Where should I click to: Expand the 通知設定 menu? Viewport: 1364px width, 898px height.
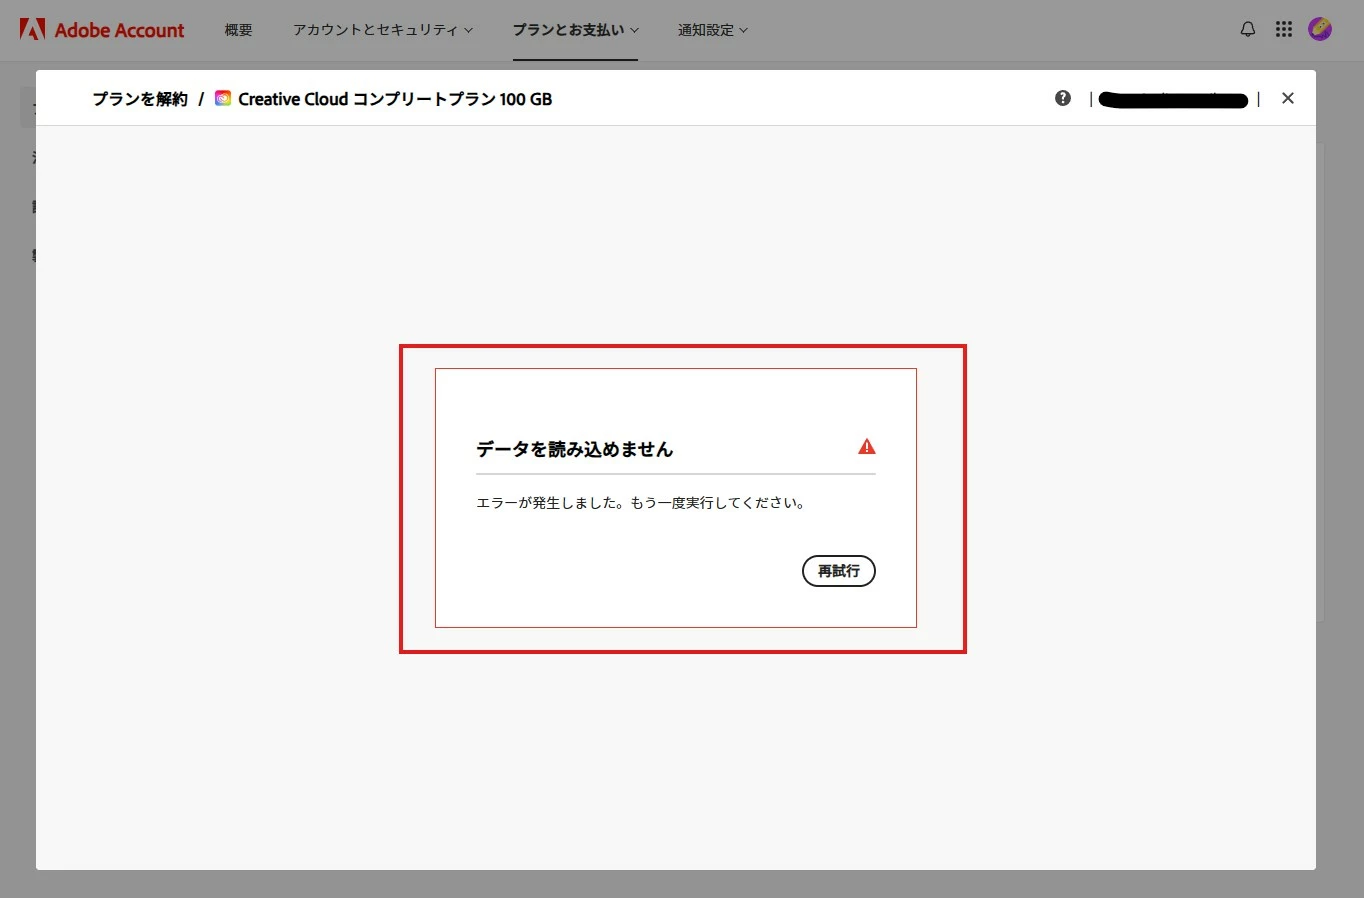(712, 30)
